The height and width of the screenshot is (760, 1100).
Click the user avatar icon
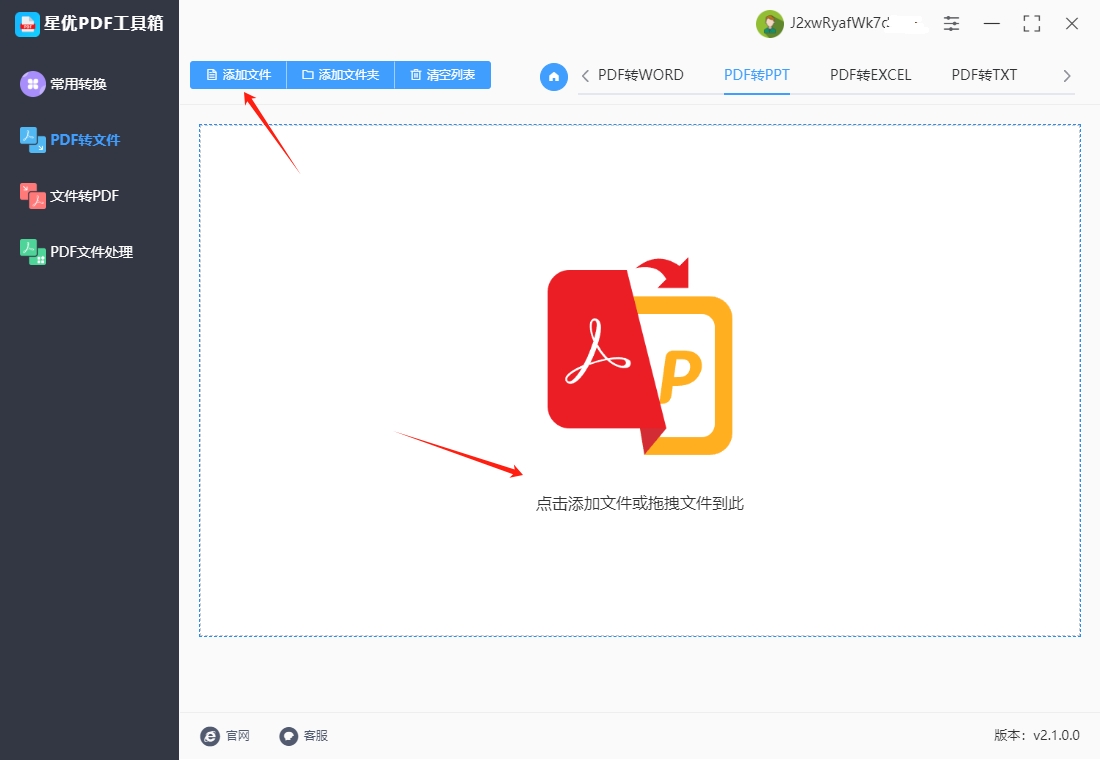pos(770,24)
